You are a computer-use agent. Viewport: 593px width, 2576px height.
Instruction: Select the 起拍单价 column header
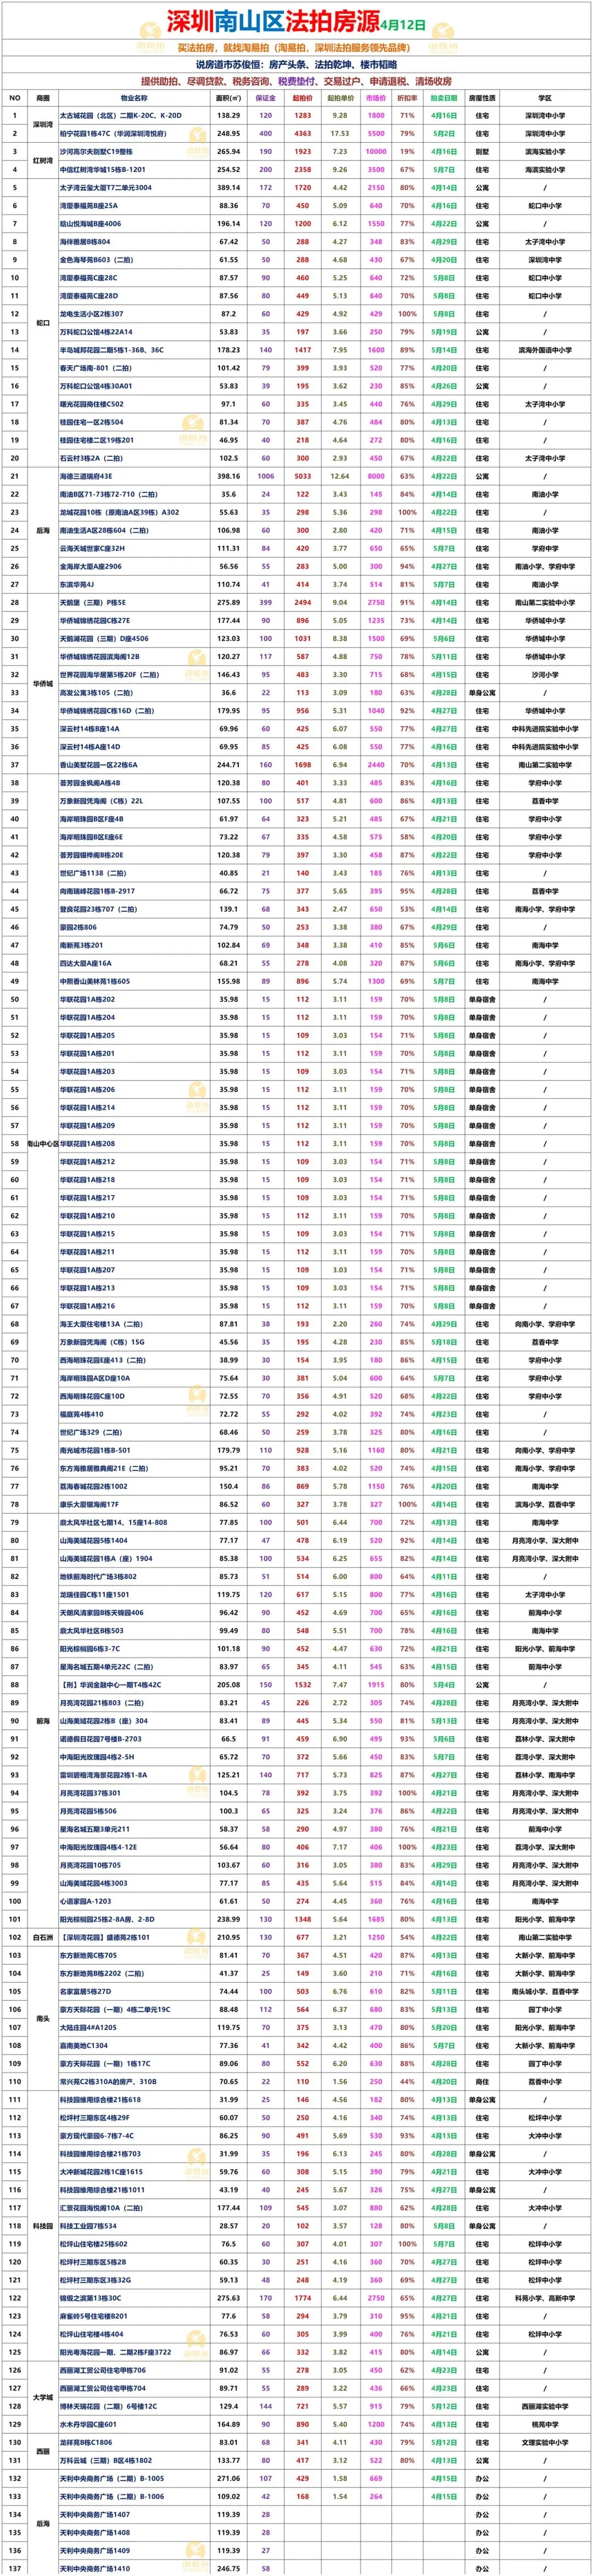tap(340, 98)
